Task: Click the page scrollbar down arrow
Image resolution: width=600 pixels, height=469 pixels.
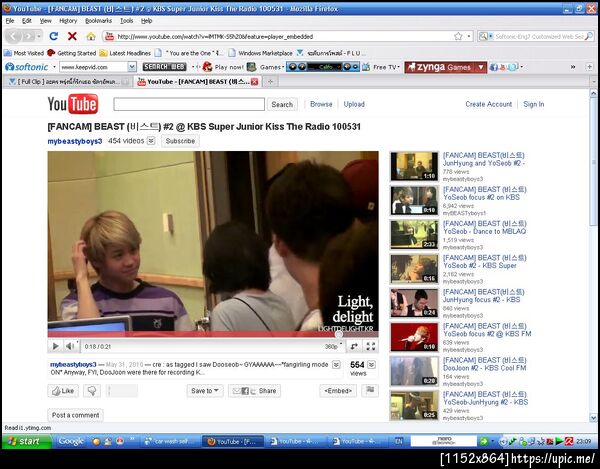Action: (593, 418)
